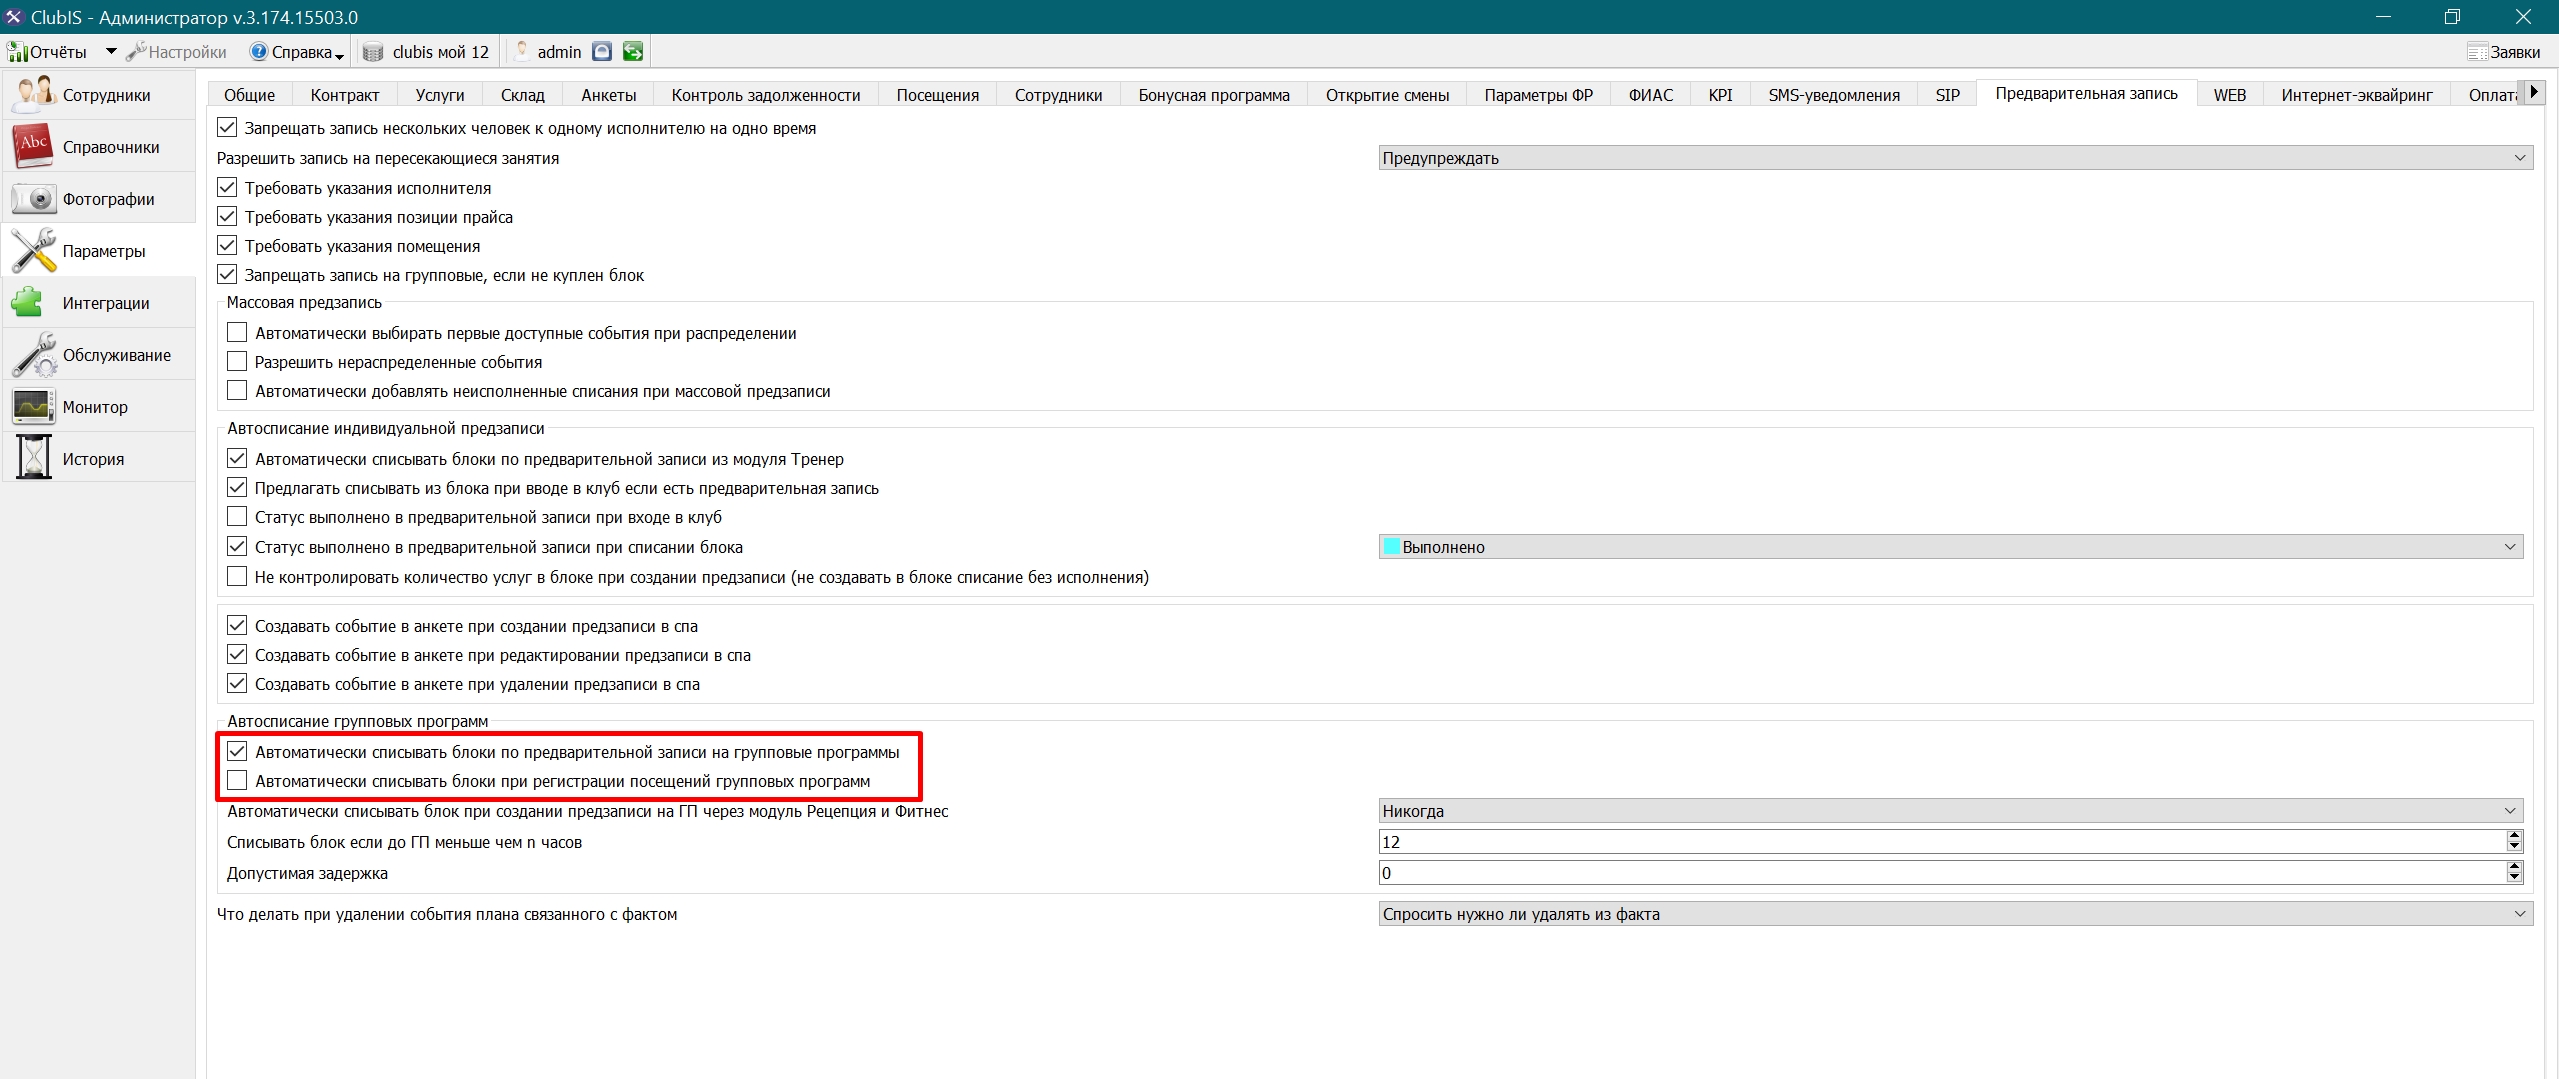Open the Отчёты menu
Image resolution: width=2559 pixels, height=1079 pixels.
(47, 52)
